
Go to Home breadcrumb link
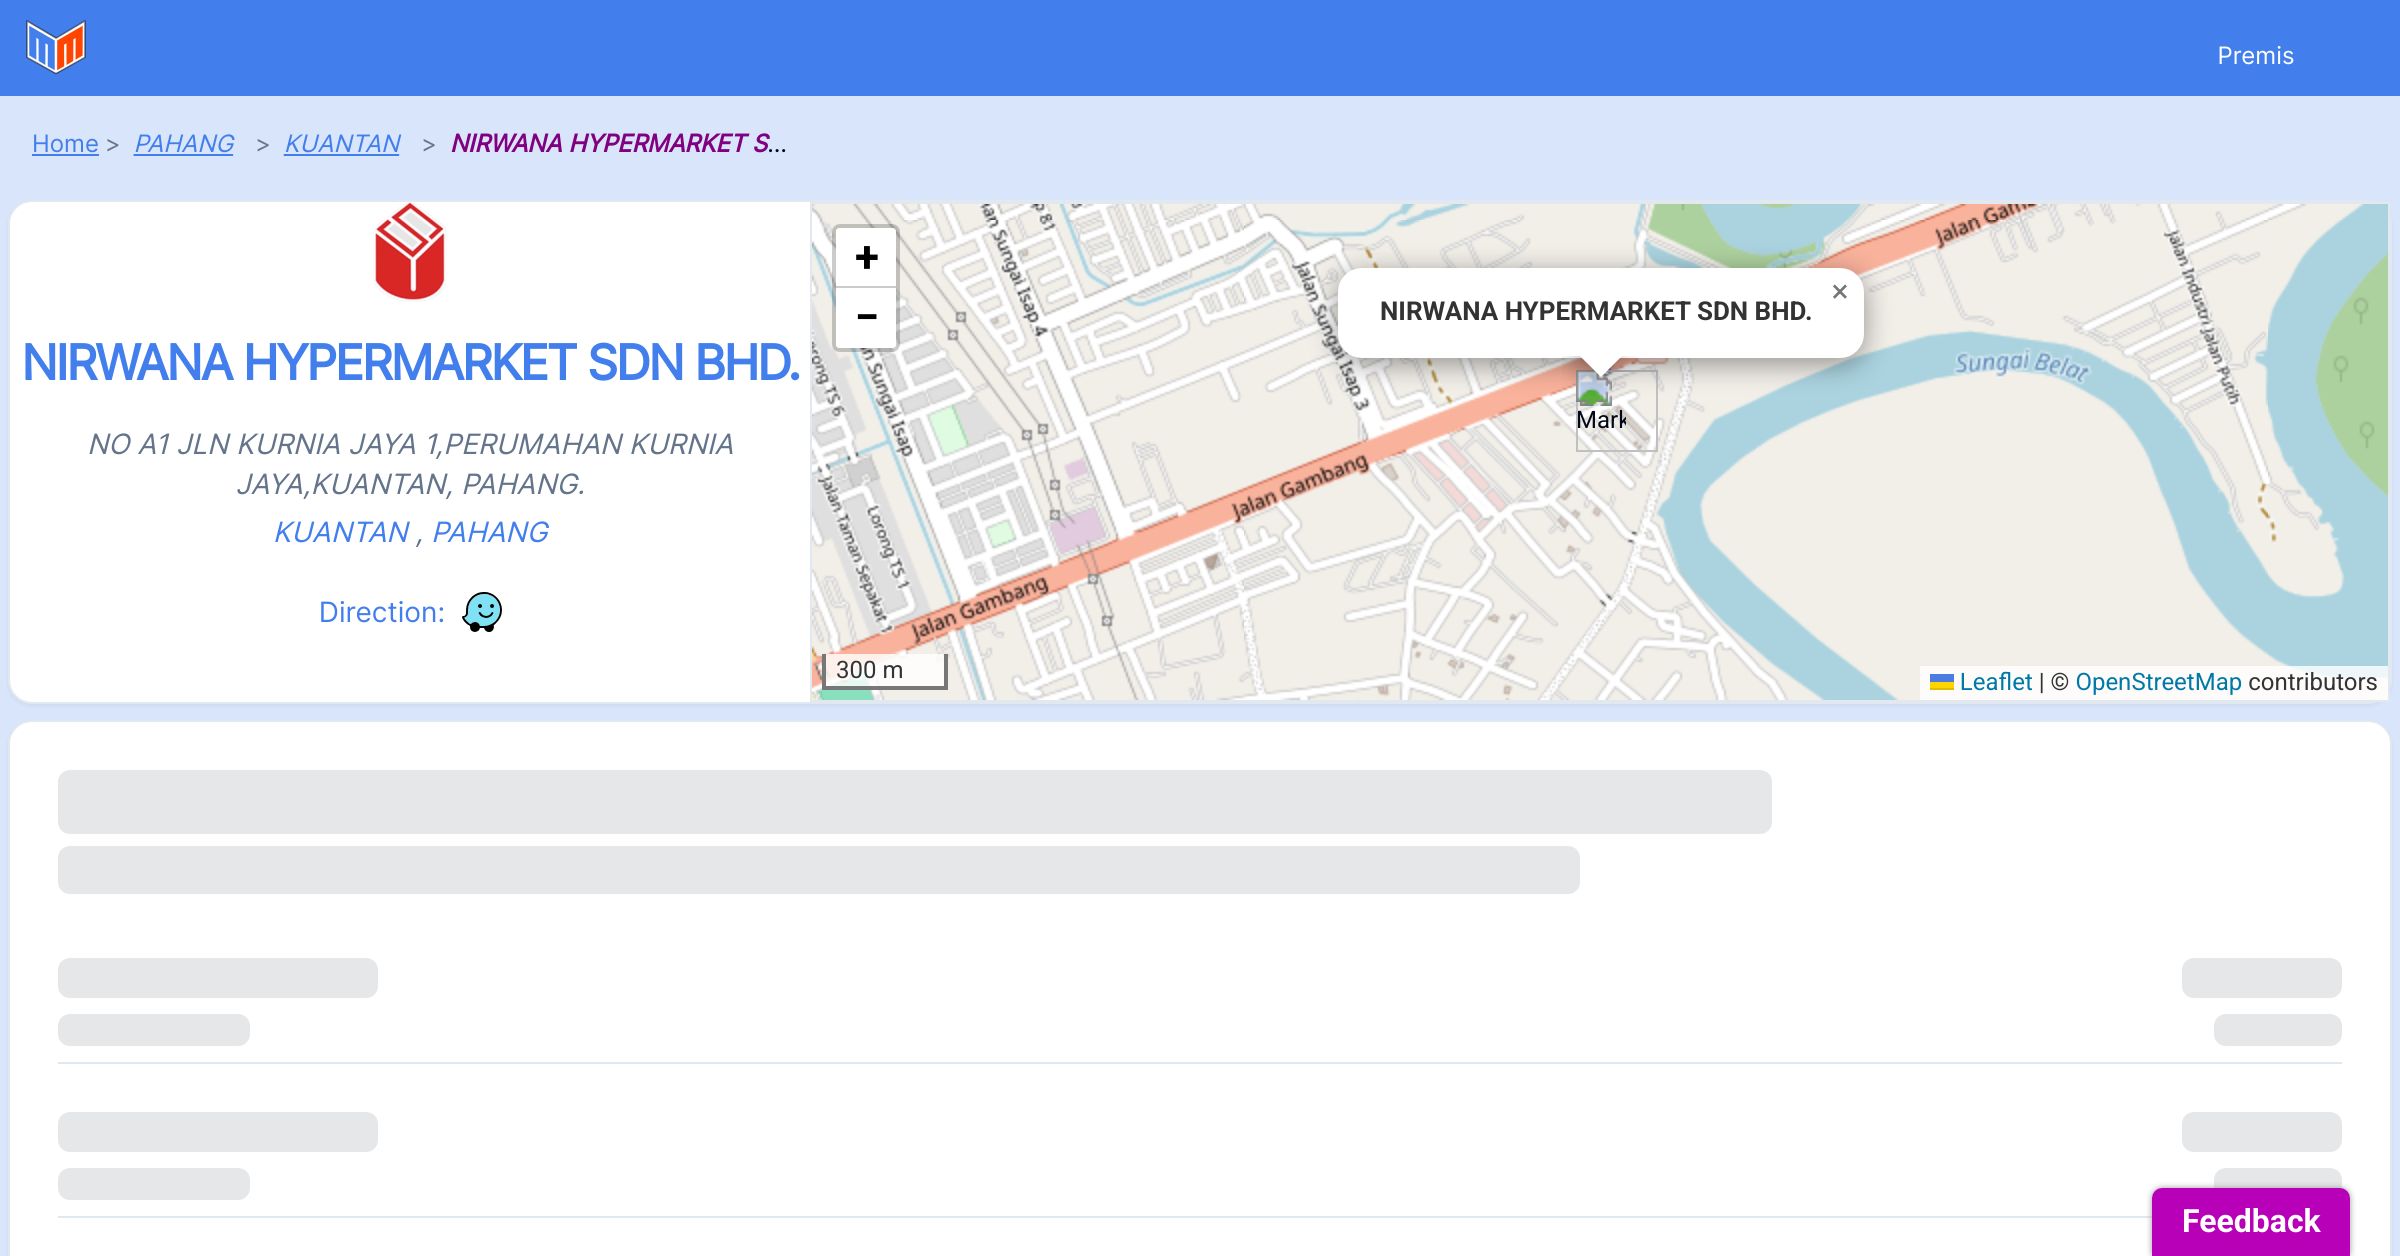point(65,144)
